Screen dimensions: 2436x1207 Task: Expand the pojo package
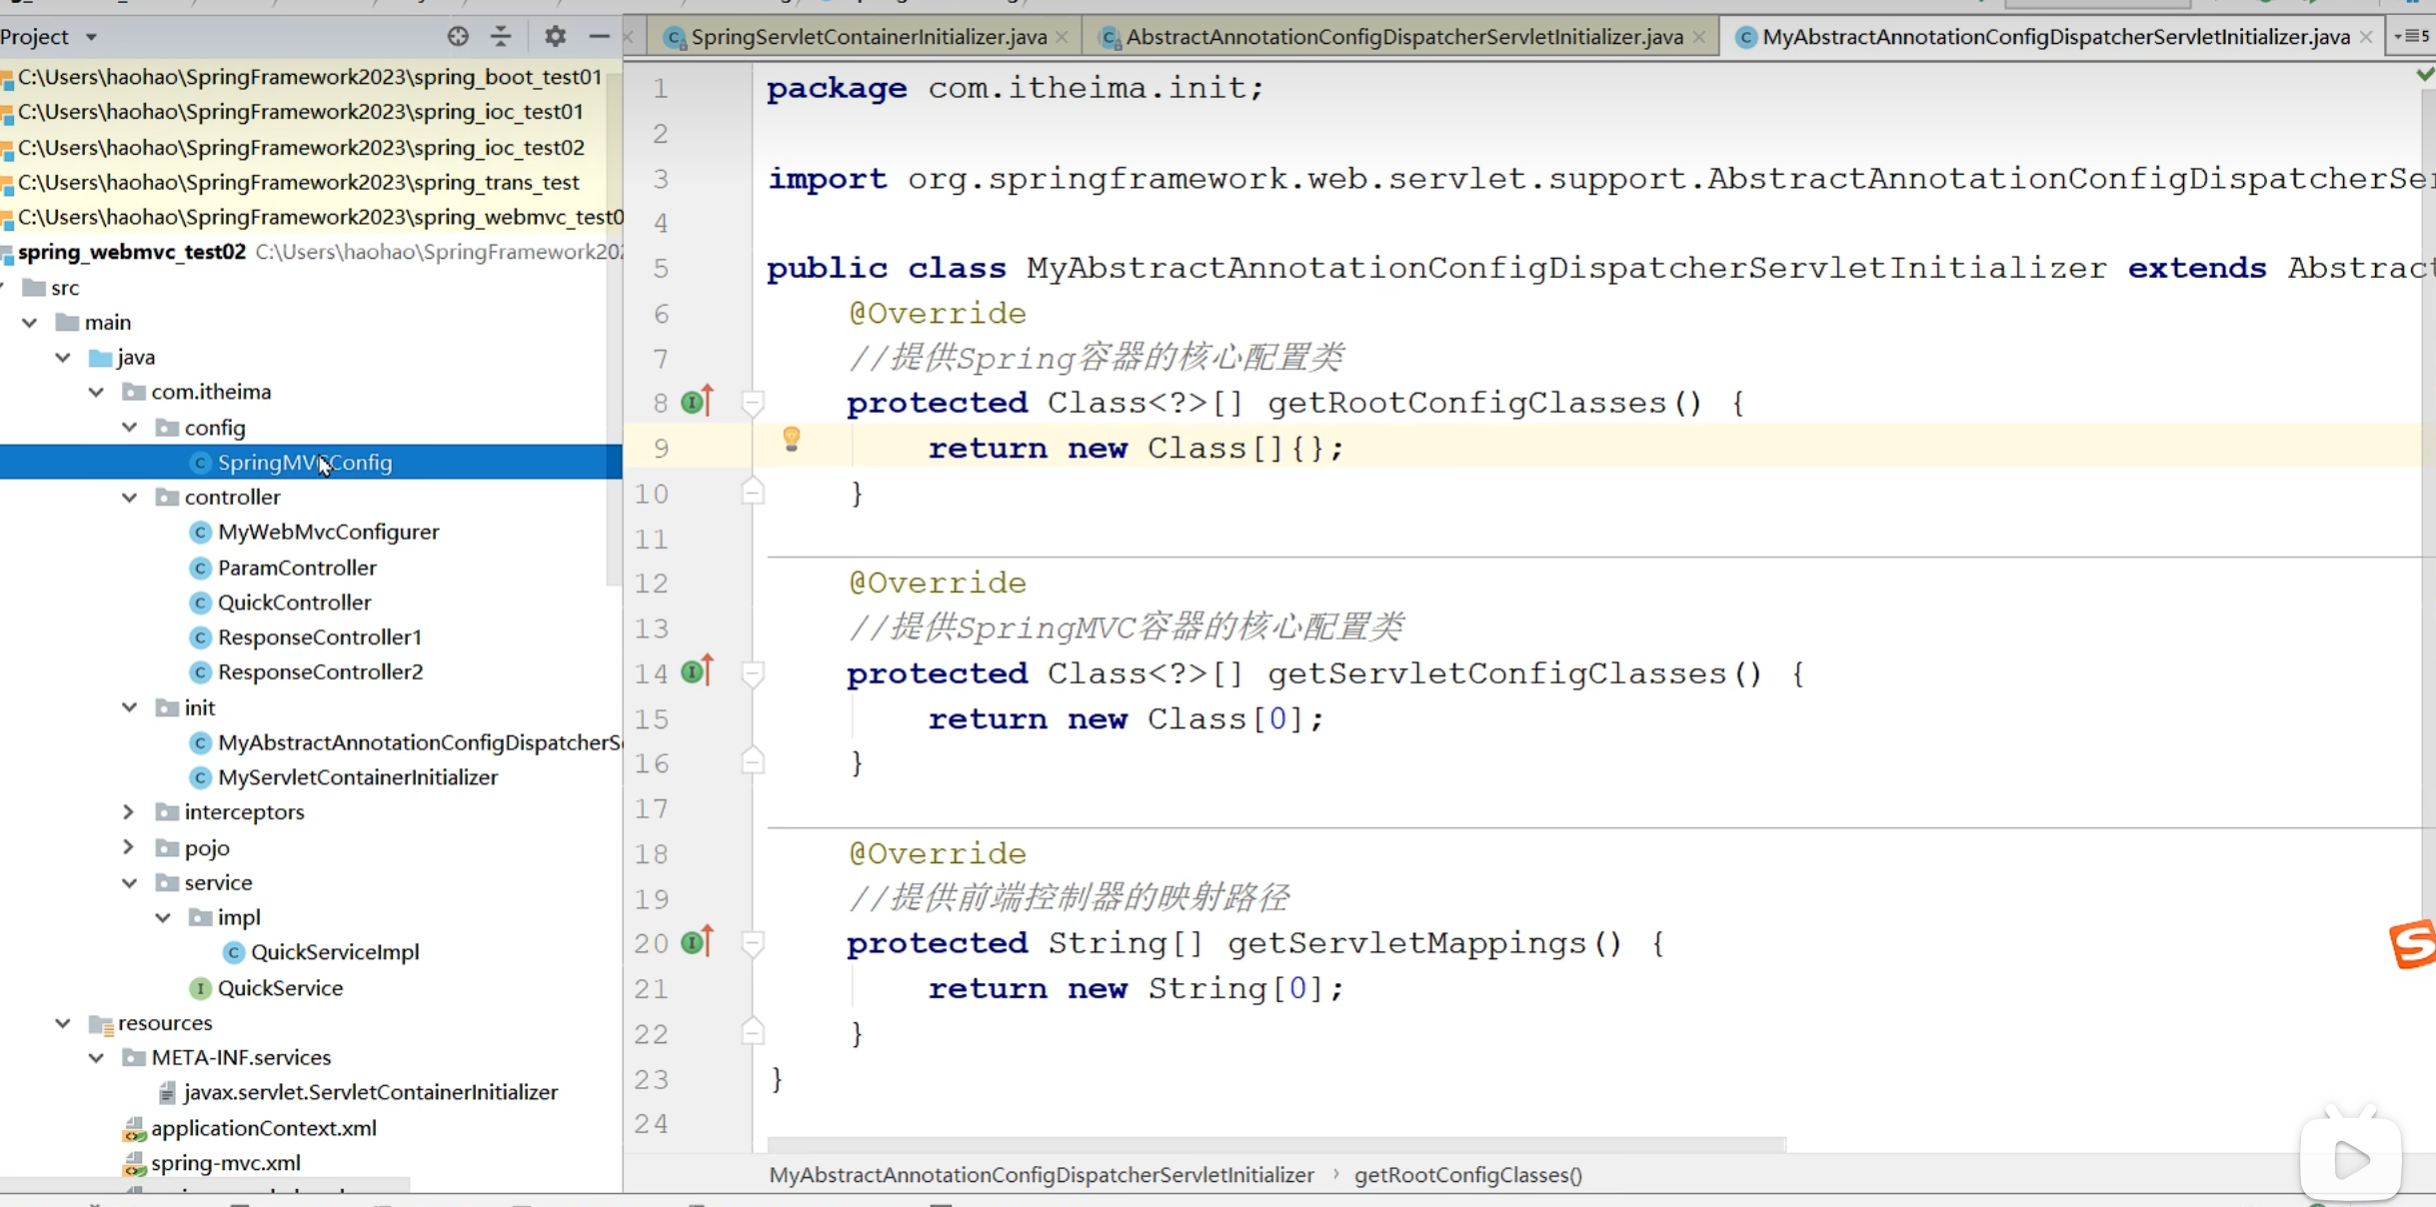pyautogui.click(x=129, y=847)
